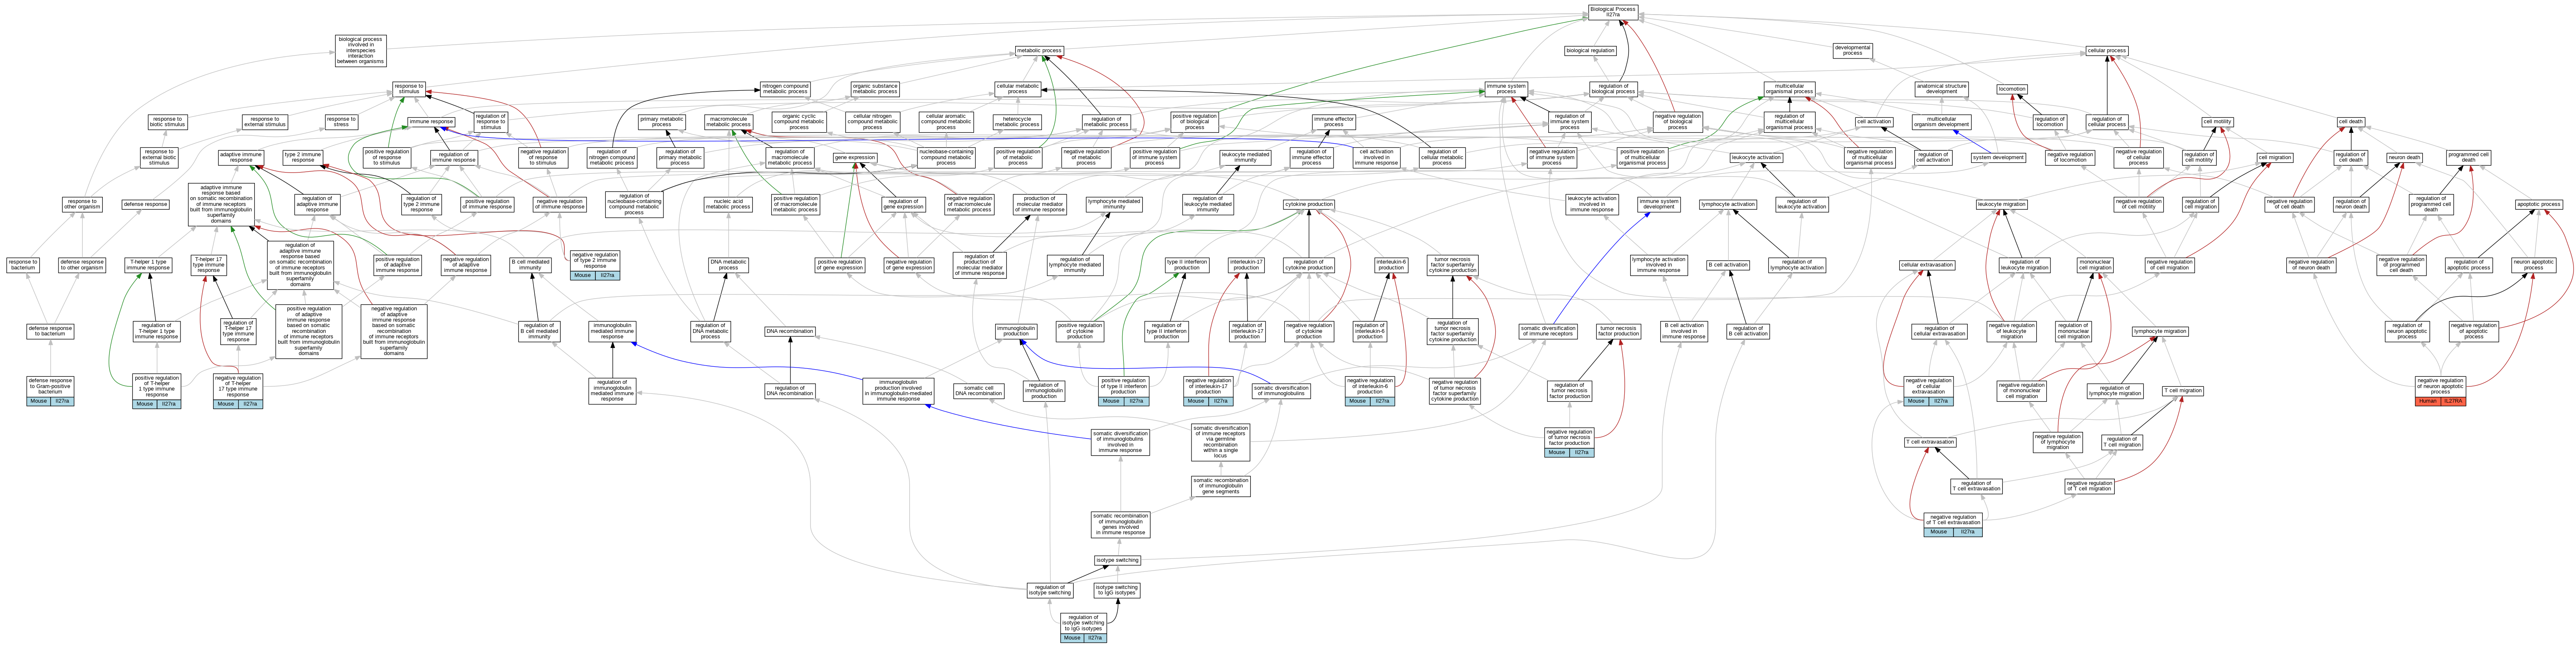Click the 'adaptive immune response' node
2576x647 pixels.
point(241,157)
